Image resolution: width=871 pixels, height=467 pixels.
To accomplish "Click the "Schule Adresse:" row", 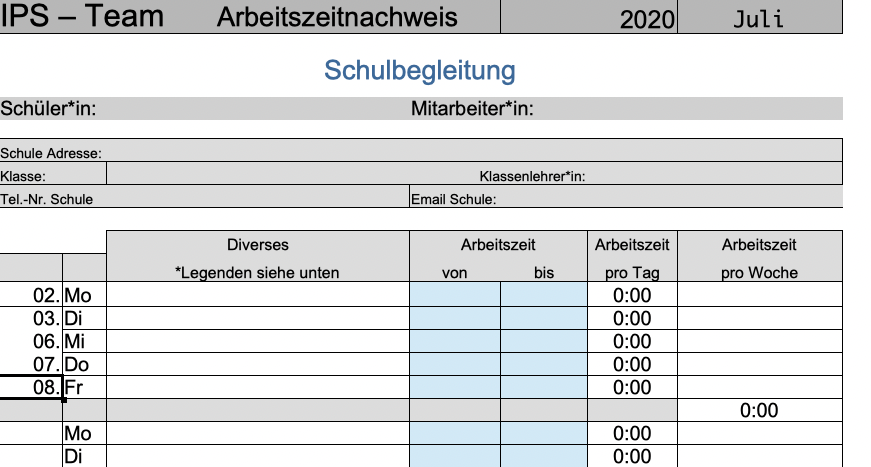I will coord(420,153).
